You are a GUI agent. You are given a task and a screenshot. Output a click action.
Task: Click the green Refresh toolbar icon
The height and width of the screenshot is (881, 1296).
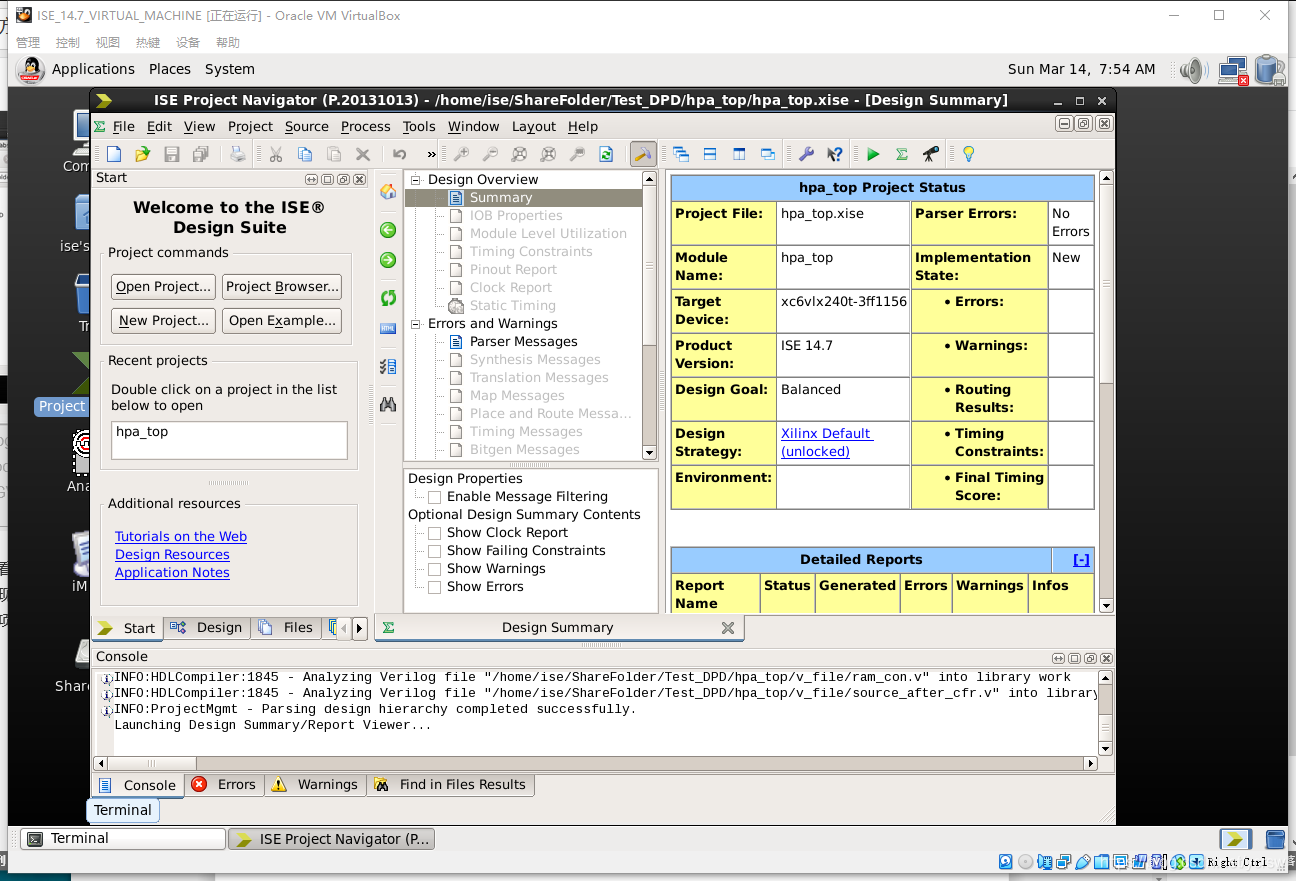[x=606, y=154]
